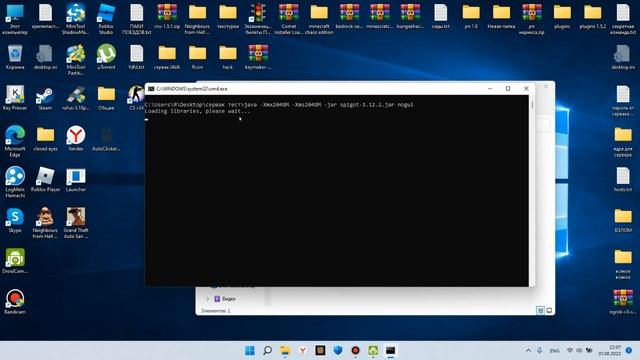The image size is (640, 360).
Task: Click the ENG language indicator
Action: click(554, 351)
